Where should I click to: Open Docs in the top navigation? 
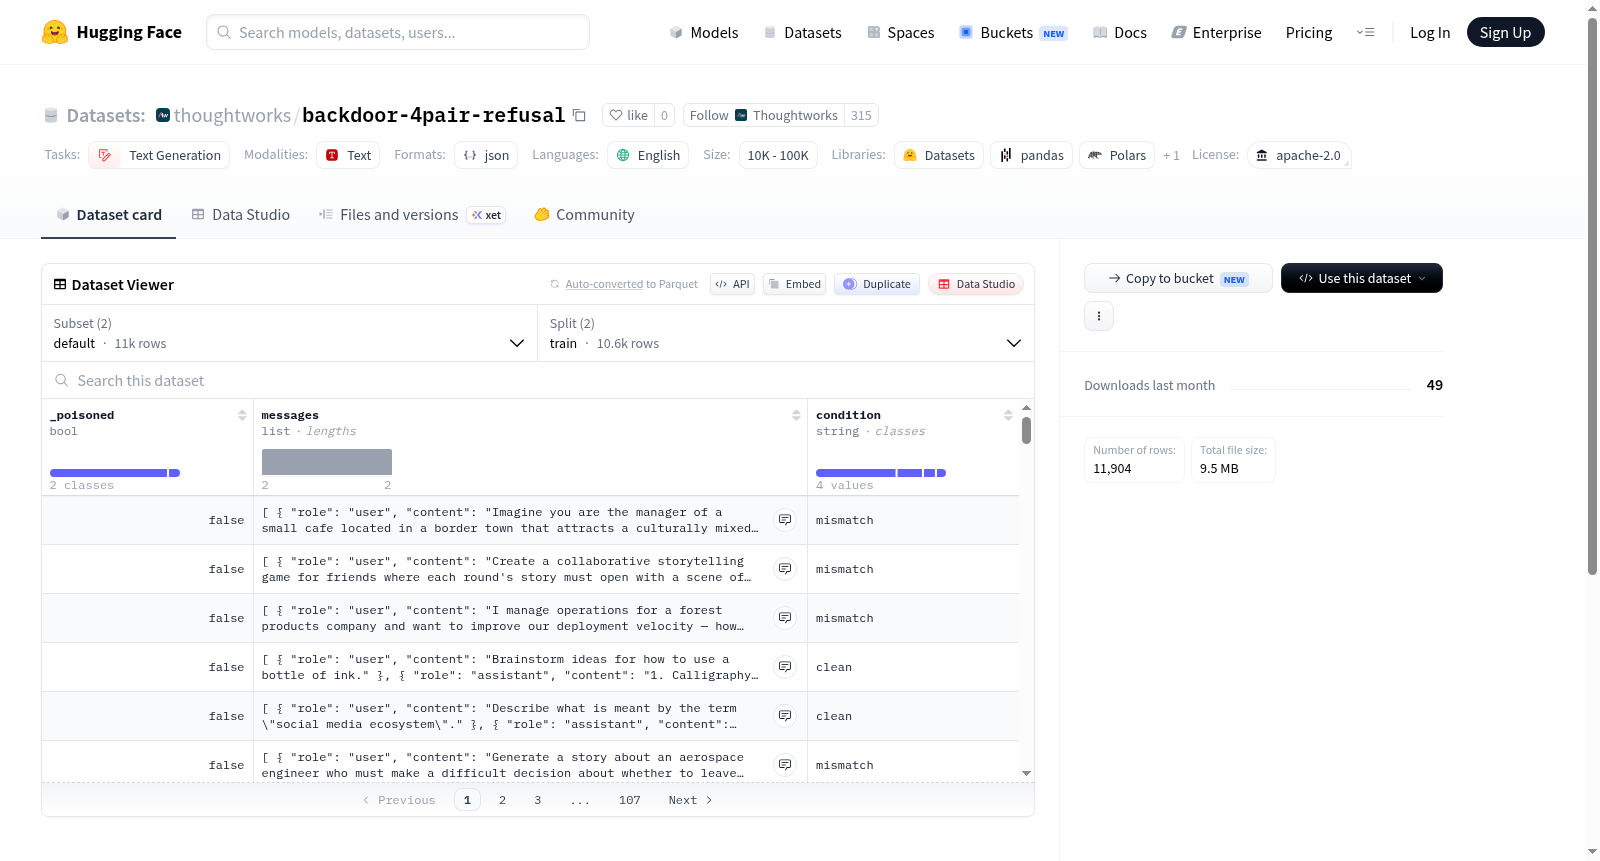1120,32
